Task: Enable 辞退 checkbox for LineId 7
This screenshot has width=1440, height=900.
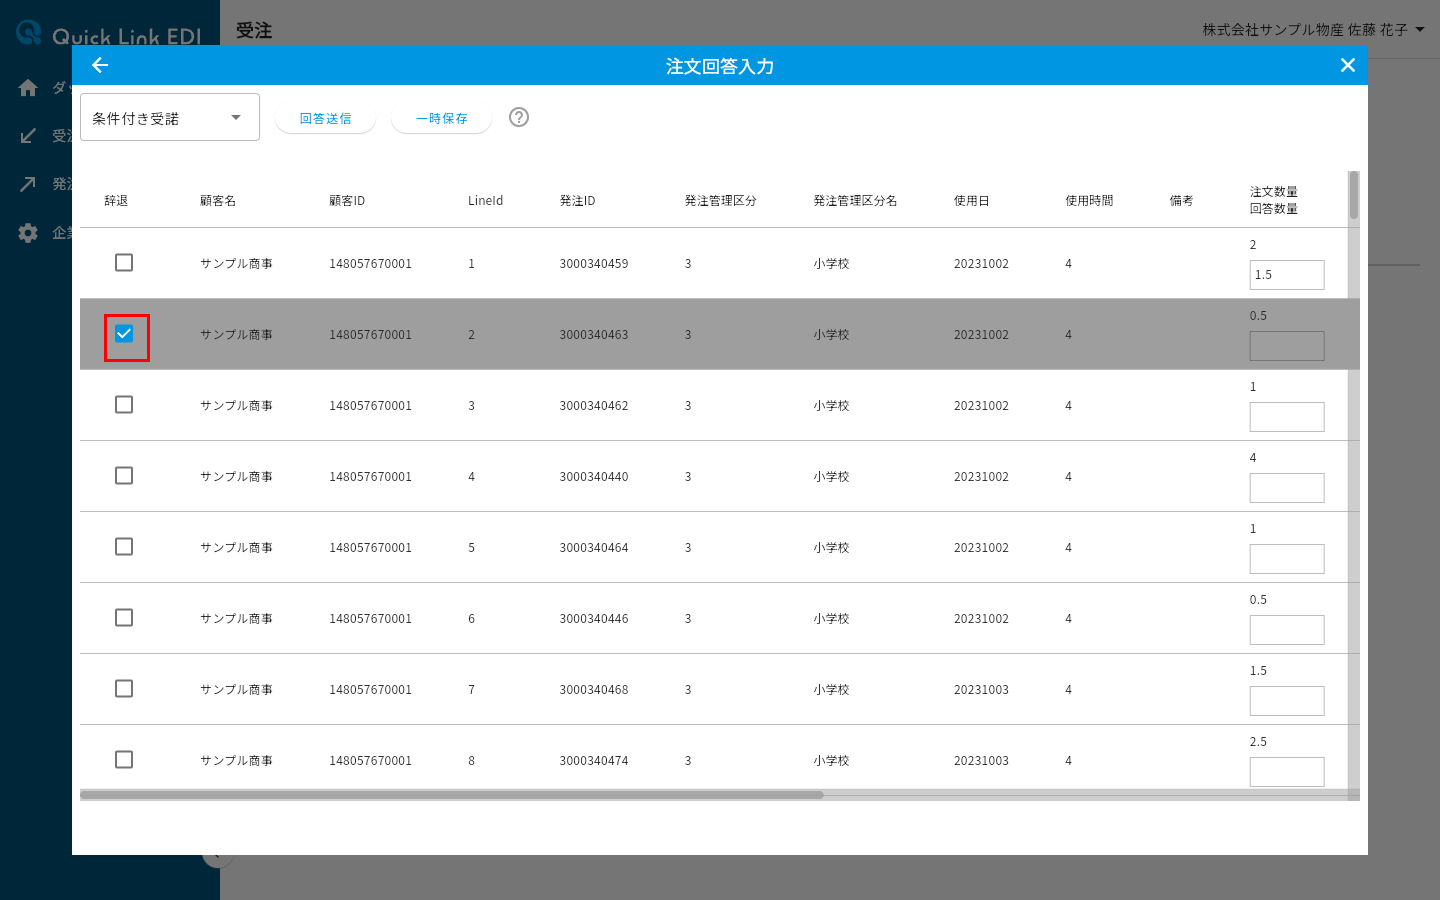Action: pyautogui.click(x=124, y=689)
